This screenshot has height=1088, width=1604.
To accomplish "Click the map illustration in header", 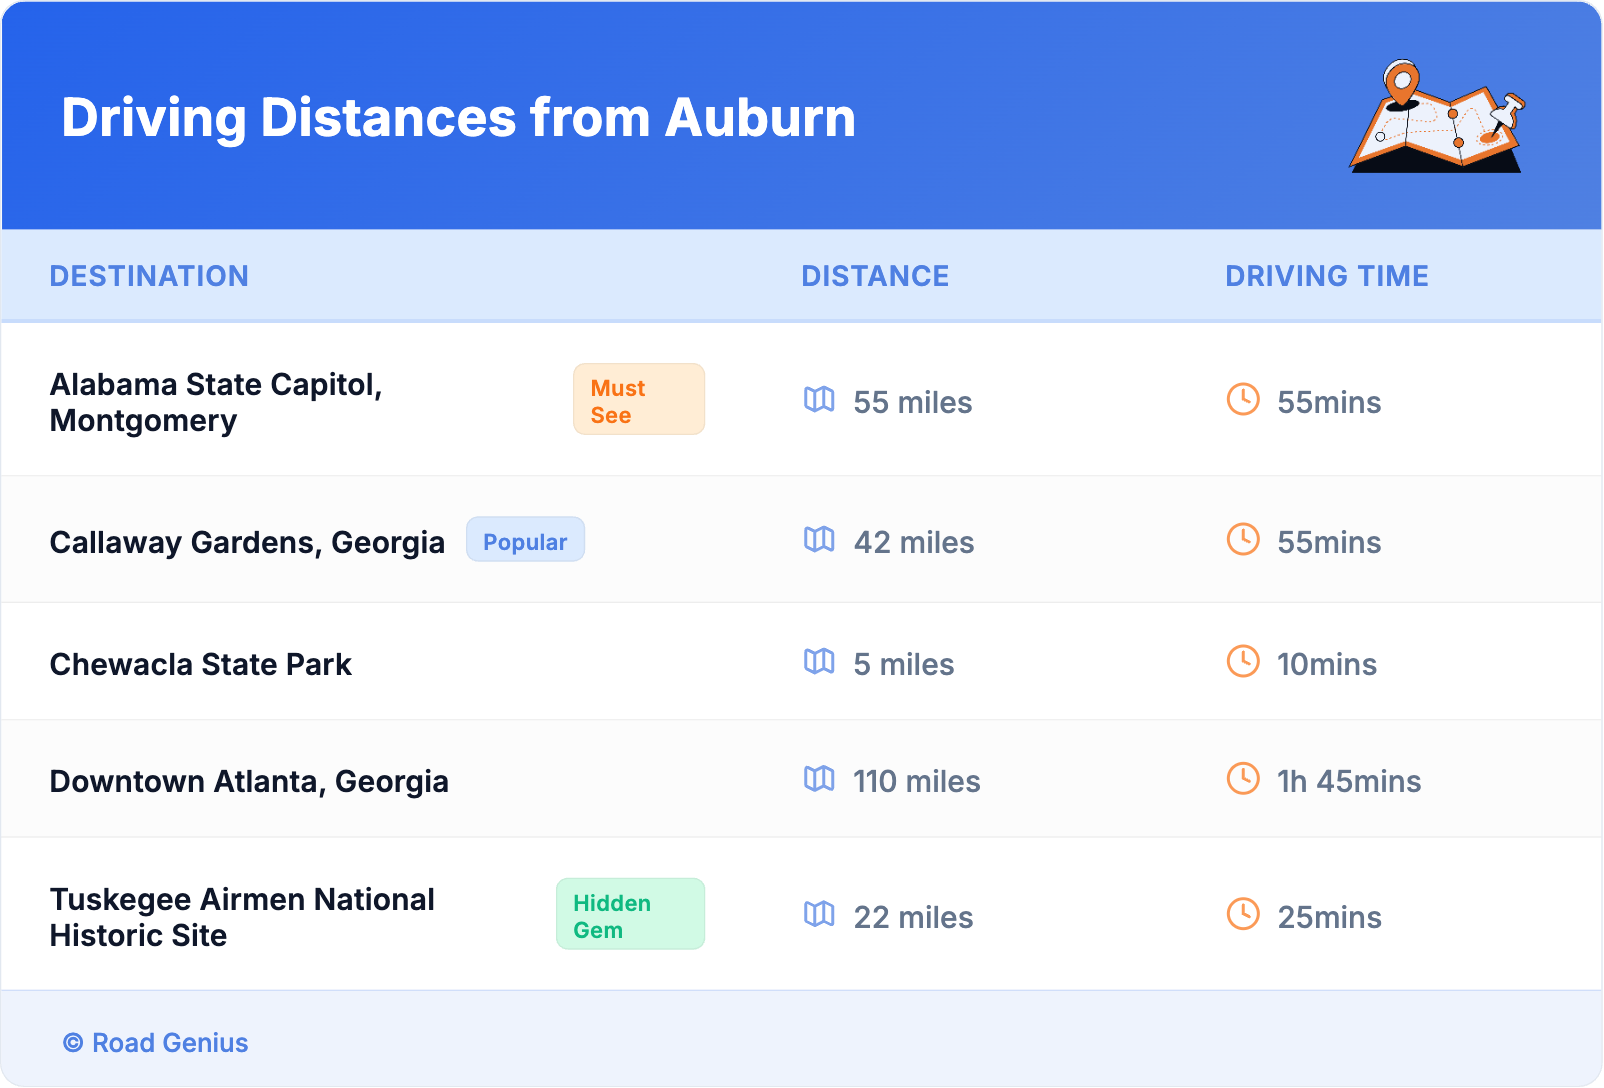I will (1437, 117).
